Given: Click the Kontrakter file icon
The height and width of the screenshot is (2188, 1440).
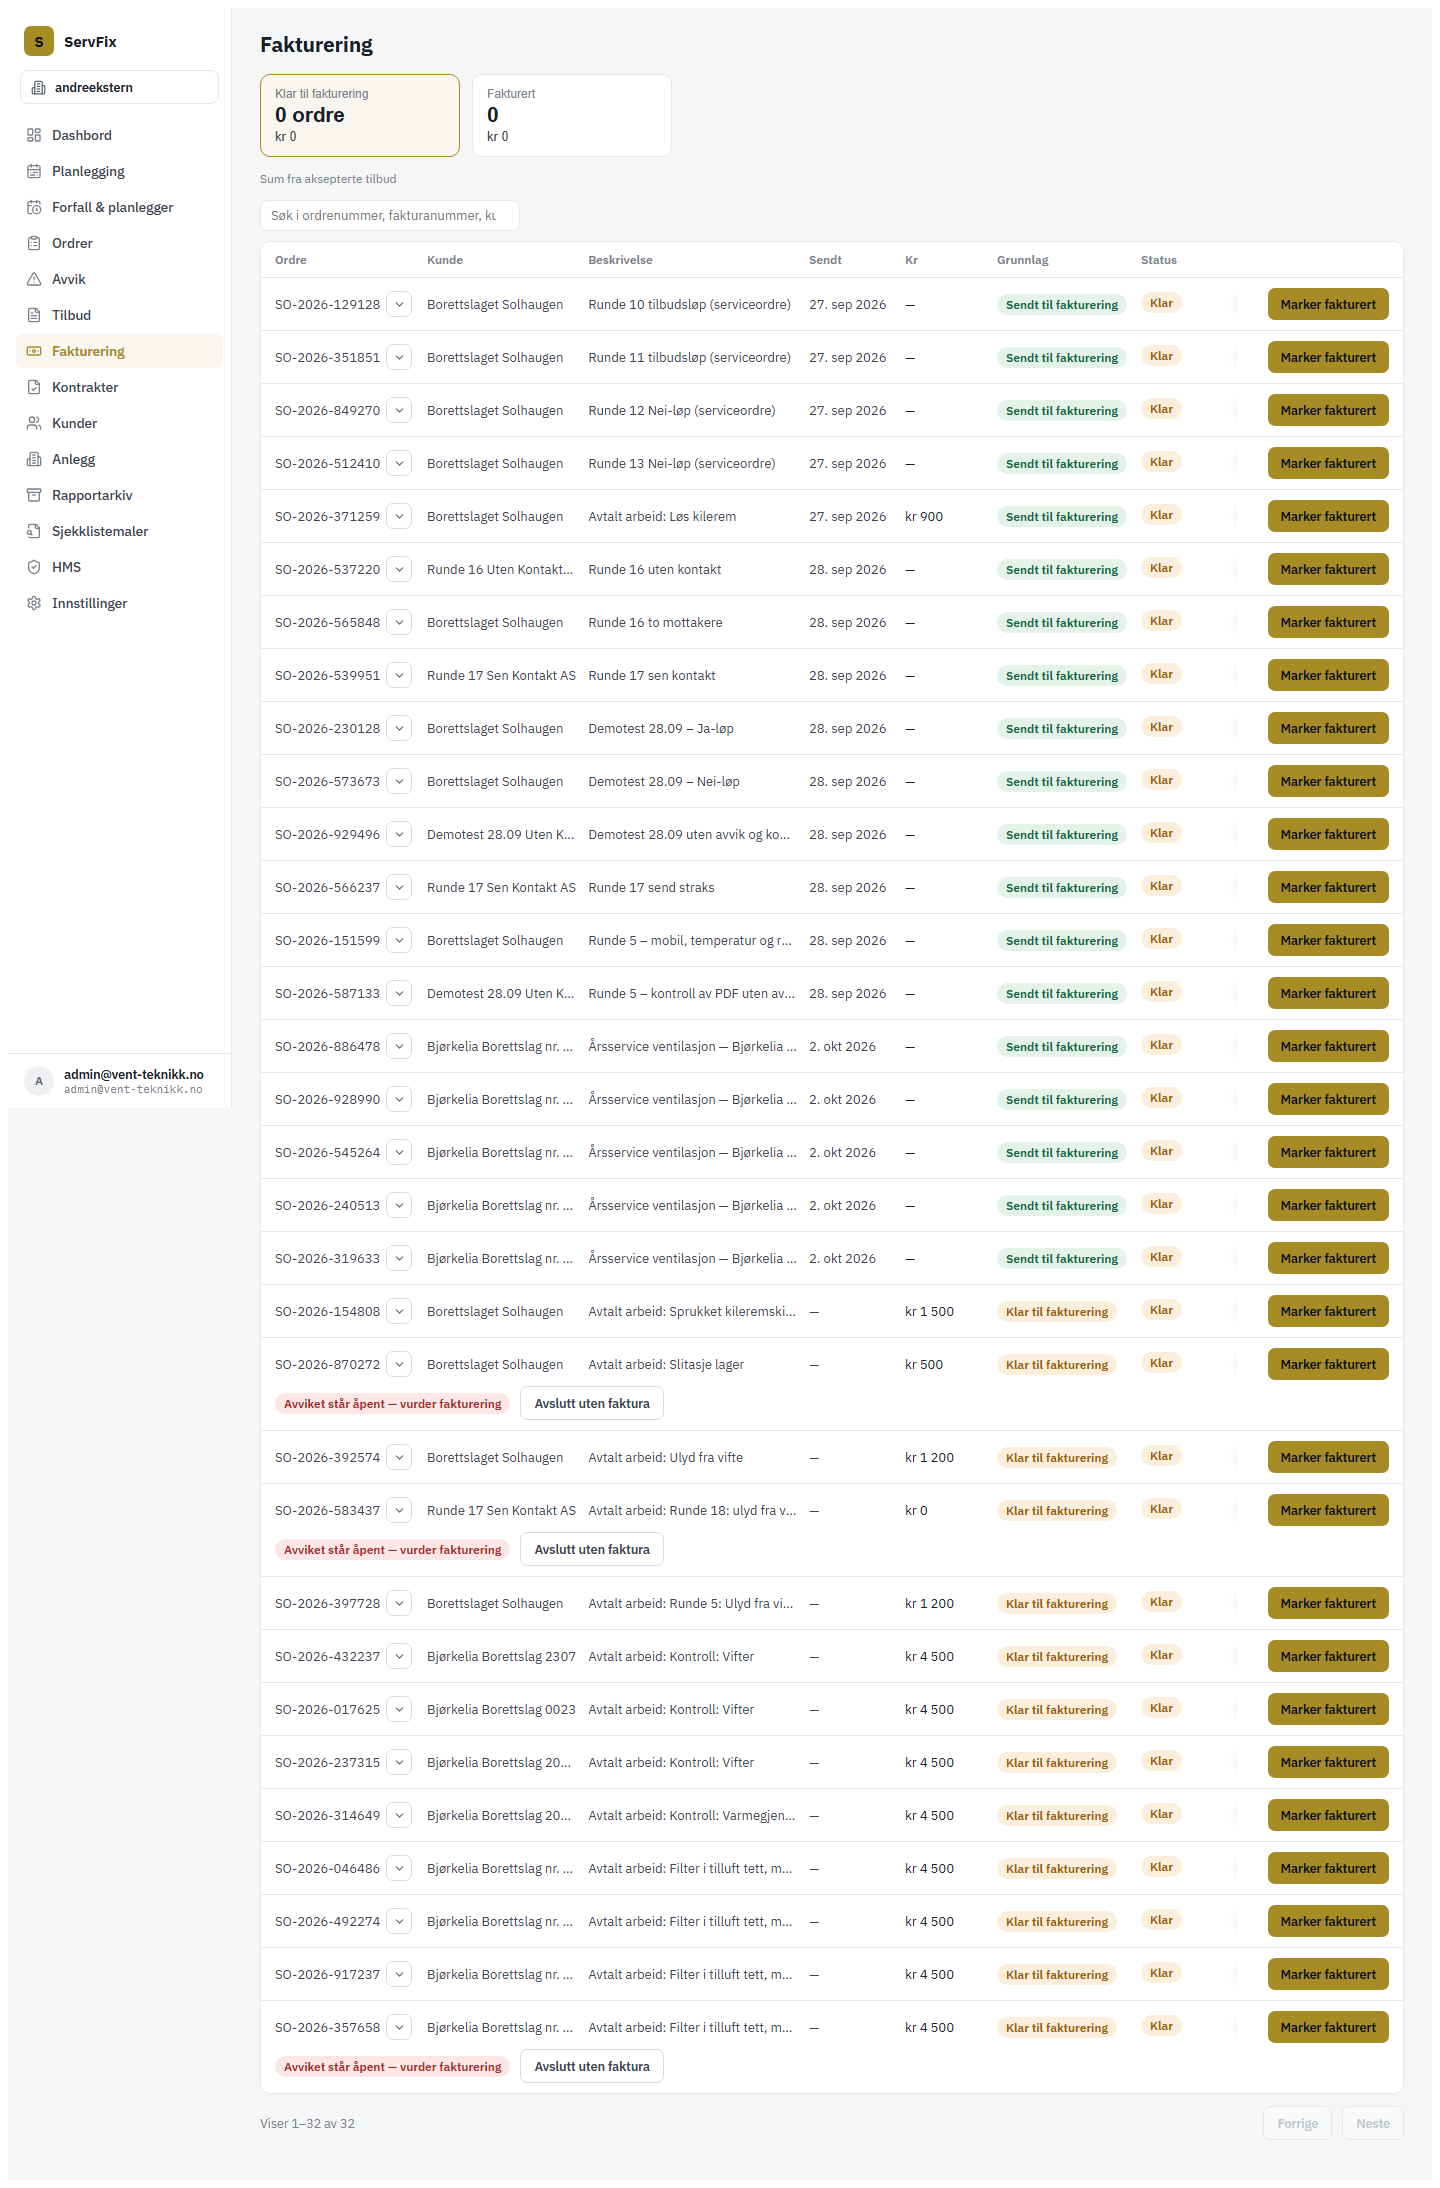Looking at the screenshot, I should pos(34,387).
